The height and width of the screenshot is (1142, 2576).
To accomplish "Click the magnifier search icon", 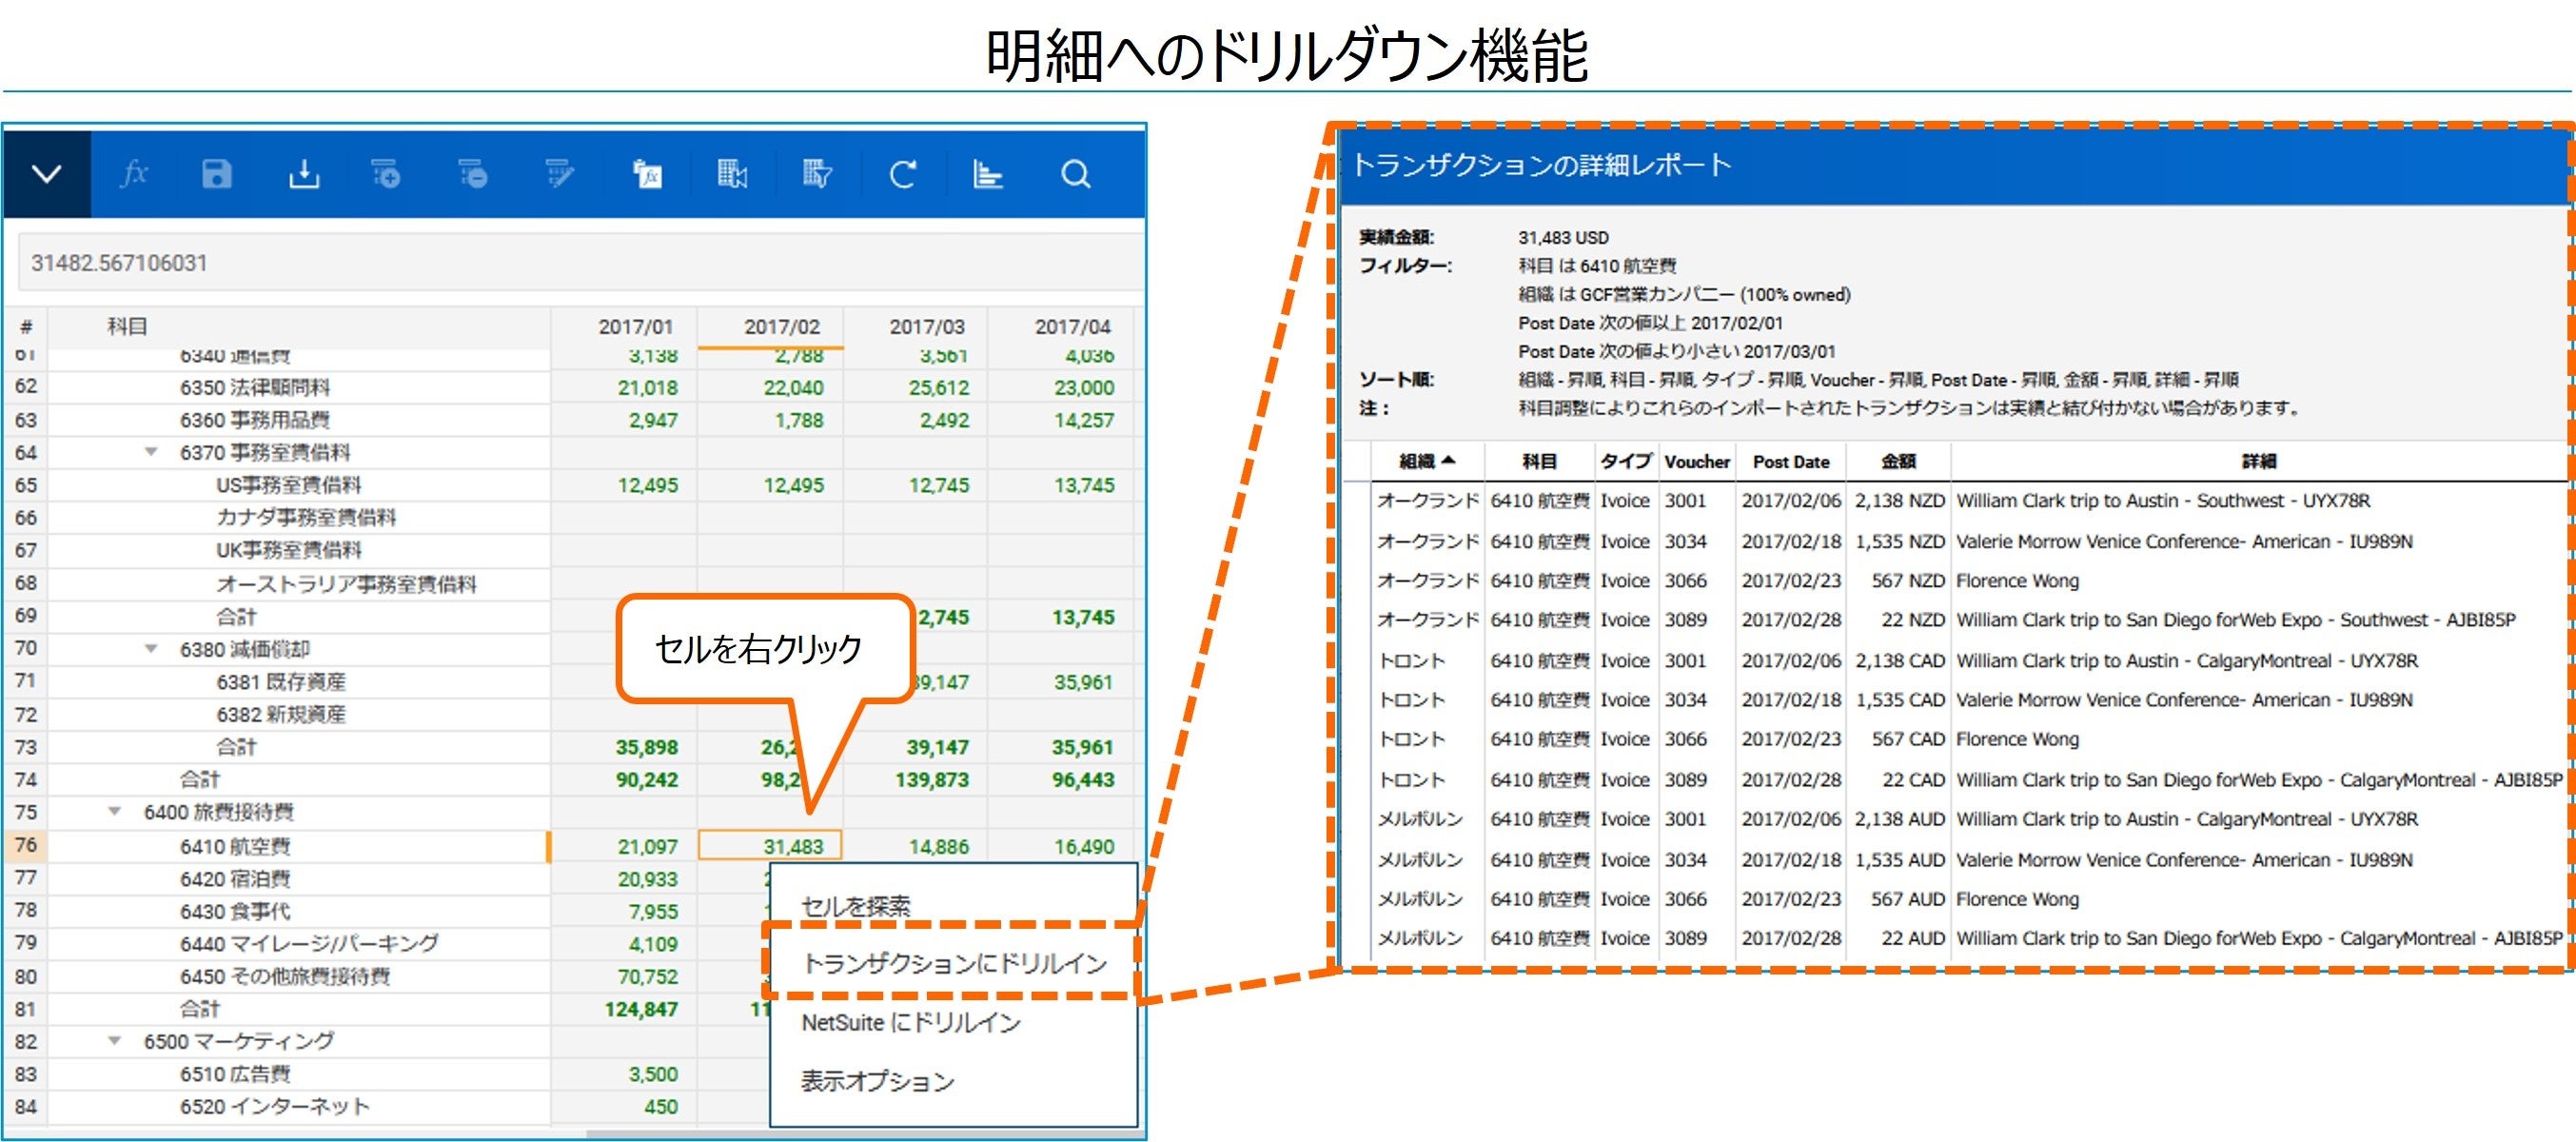I will [x=1075, y=174].
